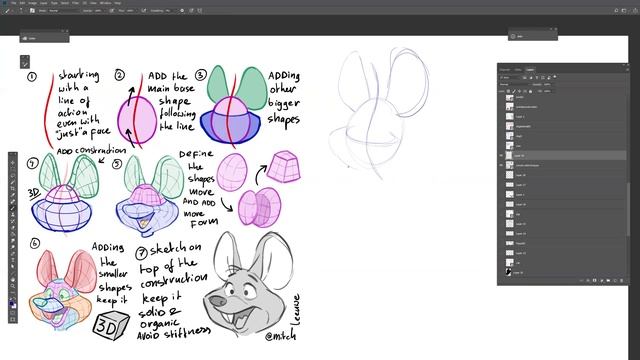Open the Layers panel flyout menu
Screen dimensions: 640x360
[x=628, y=70]
